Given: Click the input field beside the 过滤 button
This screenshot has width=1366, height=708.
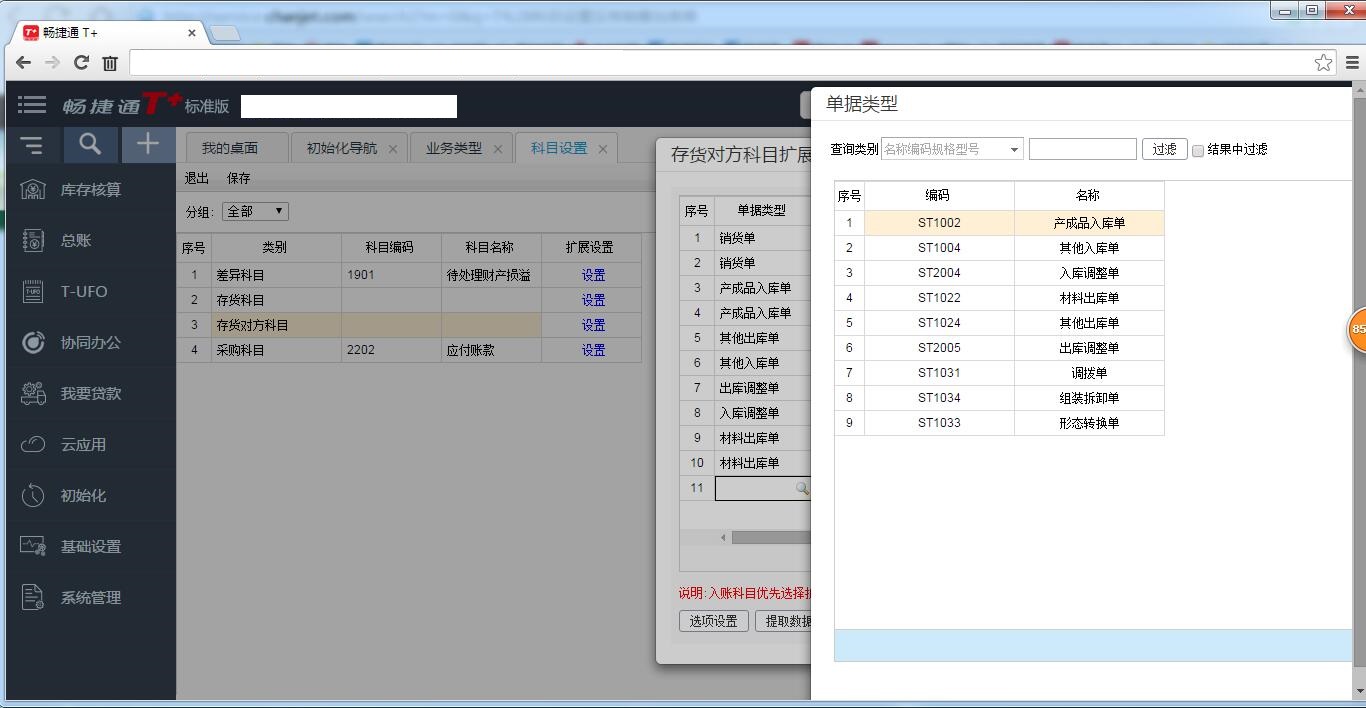Looking at the screenshot, I should click(x=1081, y=148).
